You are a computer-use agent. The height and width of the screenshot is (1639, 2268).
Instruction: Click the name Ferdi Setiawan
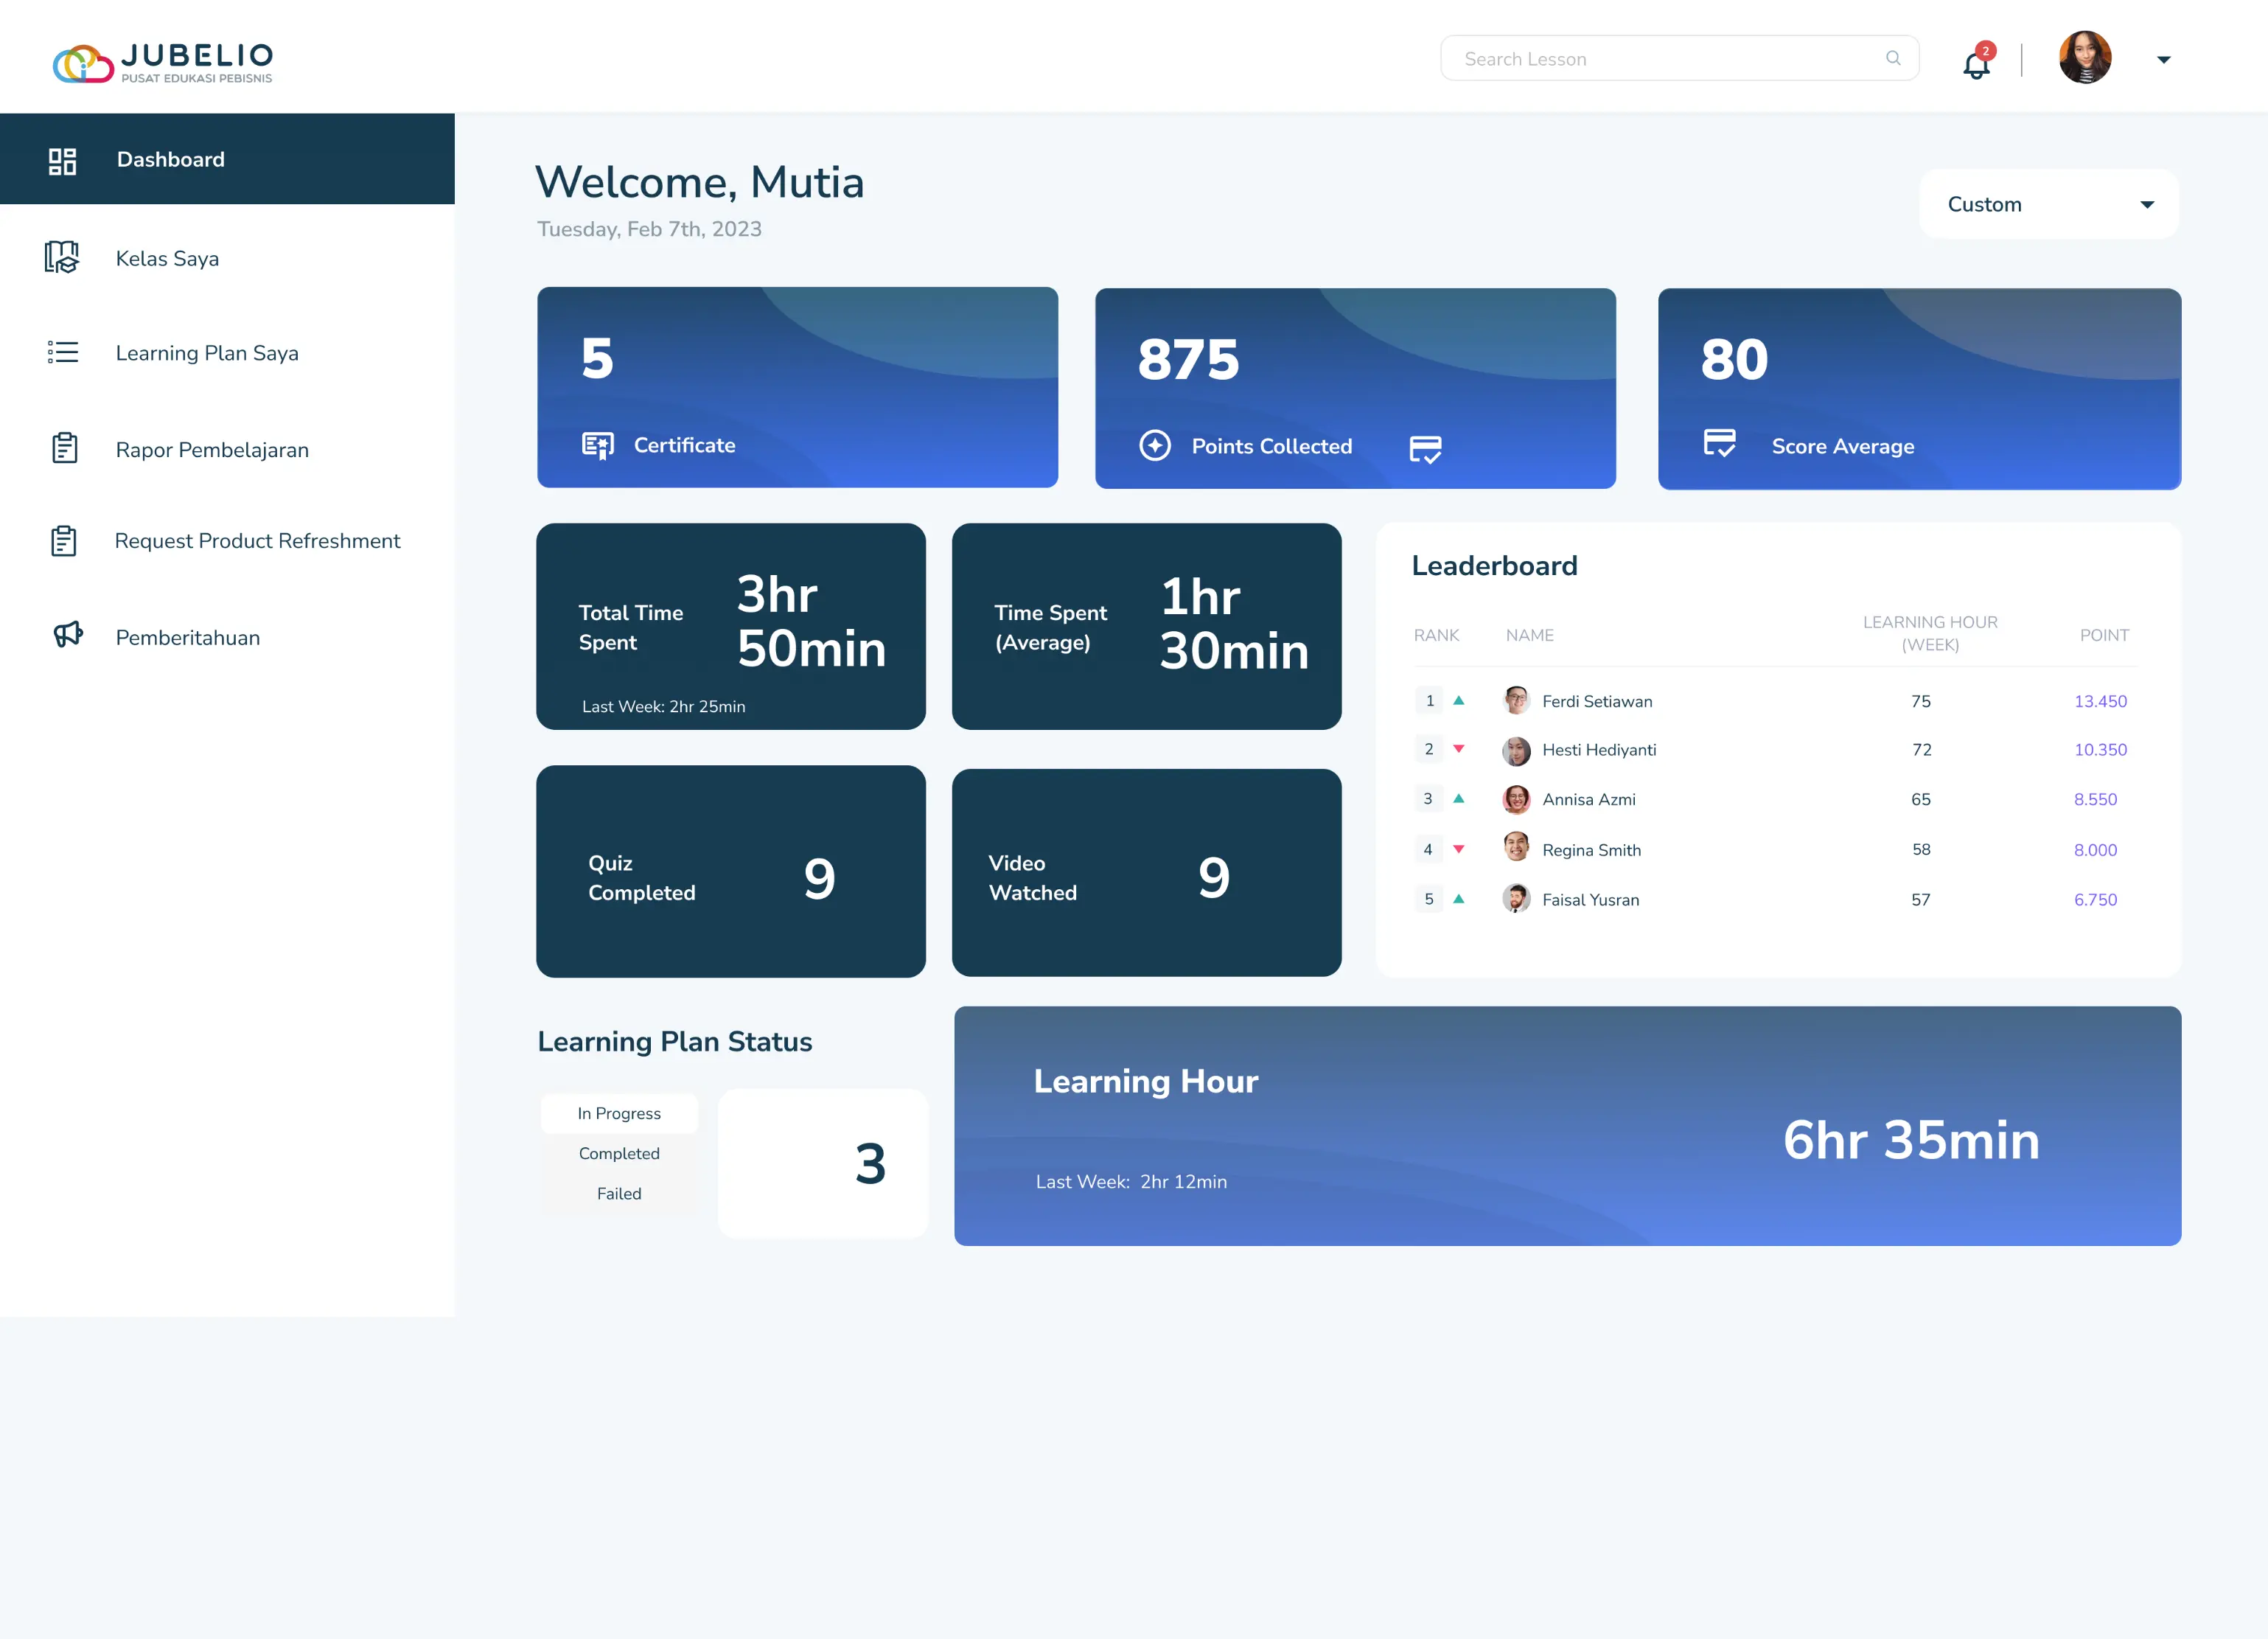coord(1597,701)
